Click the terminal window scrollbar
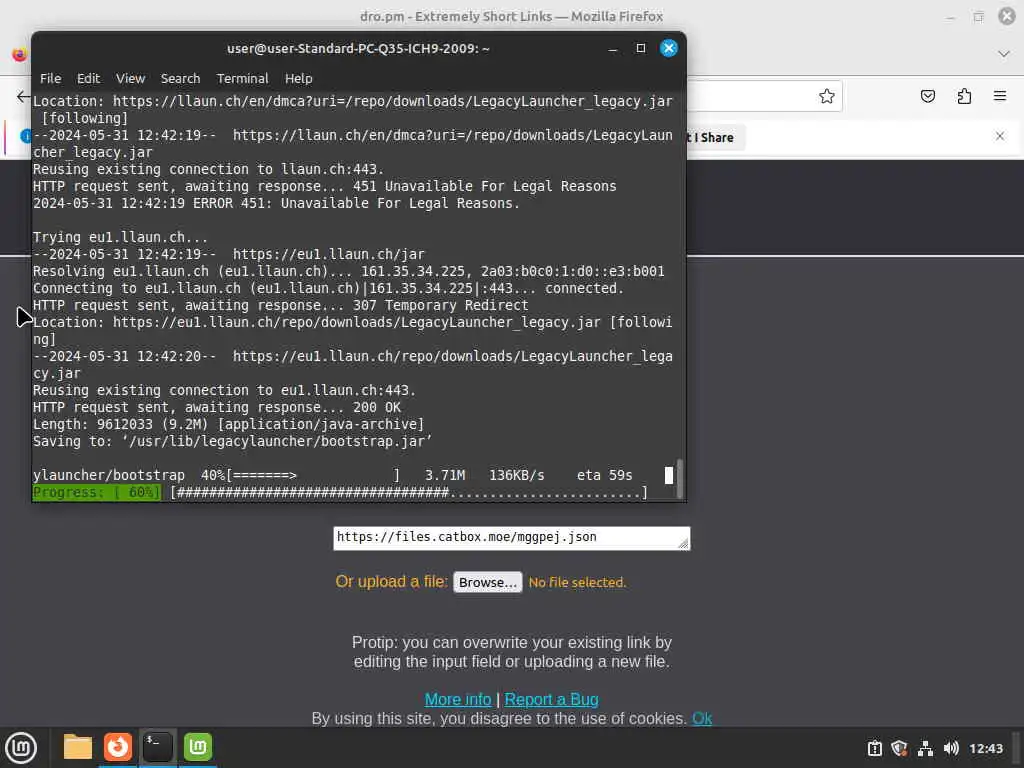The width and height of the screenshot is (1024, 768). coord(680,478)
